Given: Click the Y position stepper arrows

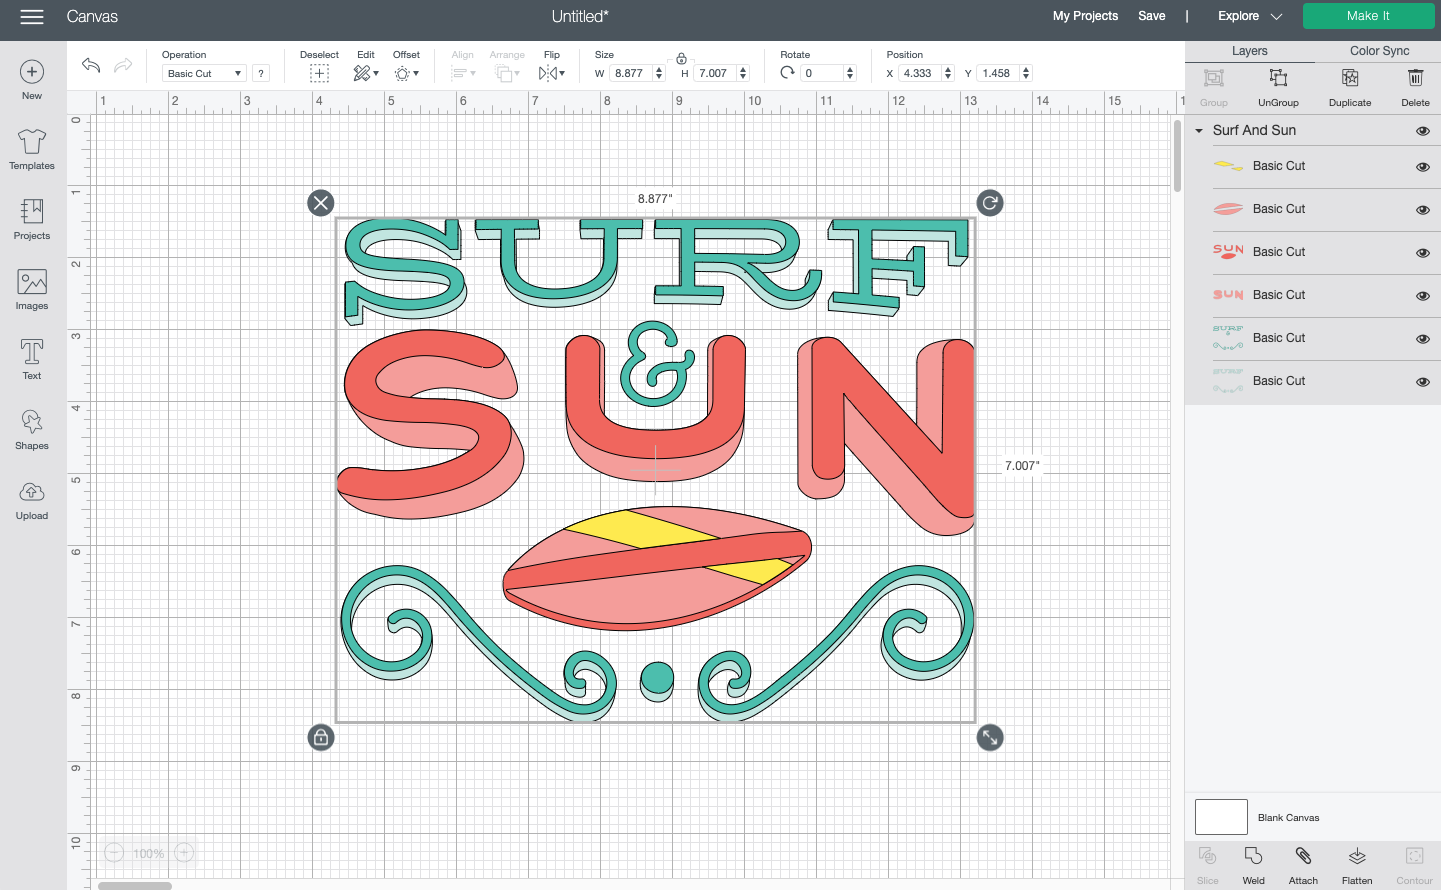Looking at the screenshot, I should click(x=1026, y=73).
